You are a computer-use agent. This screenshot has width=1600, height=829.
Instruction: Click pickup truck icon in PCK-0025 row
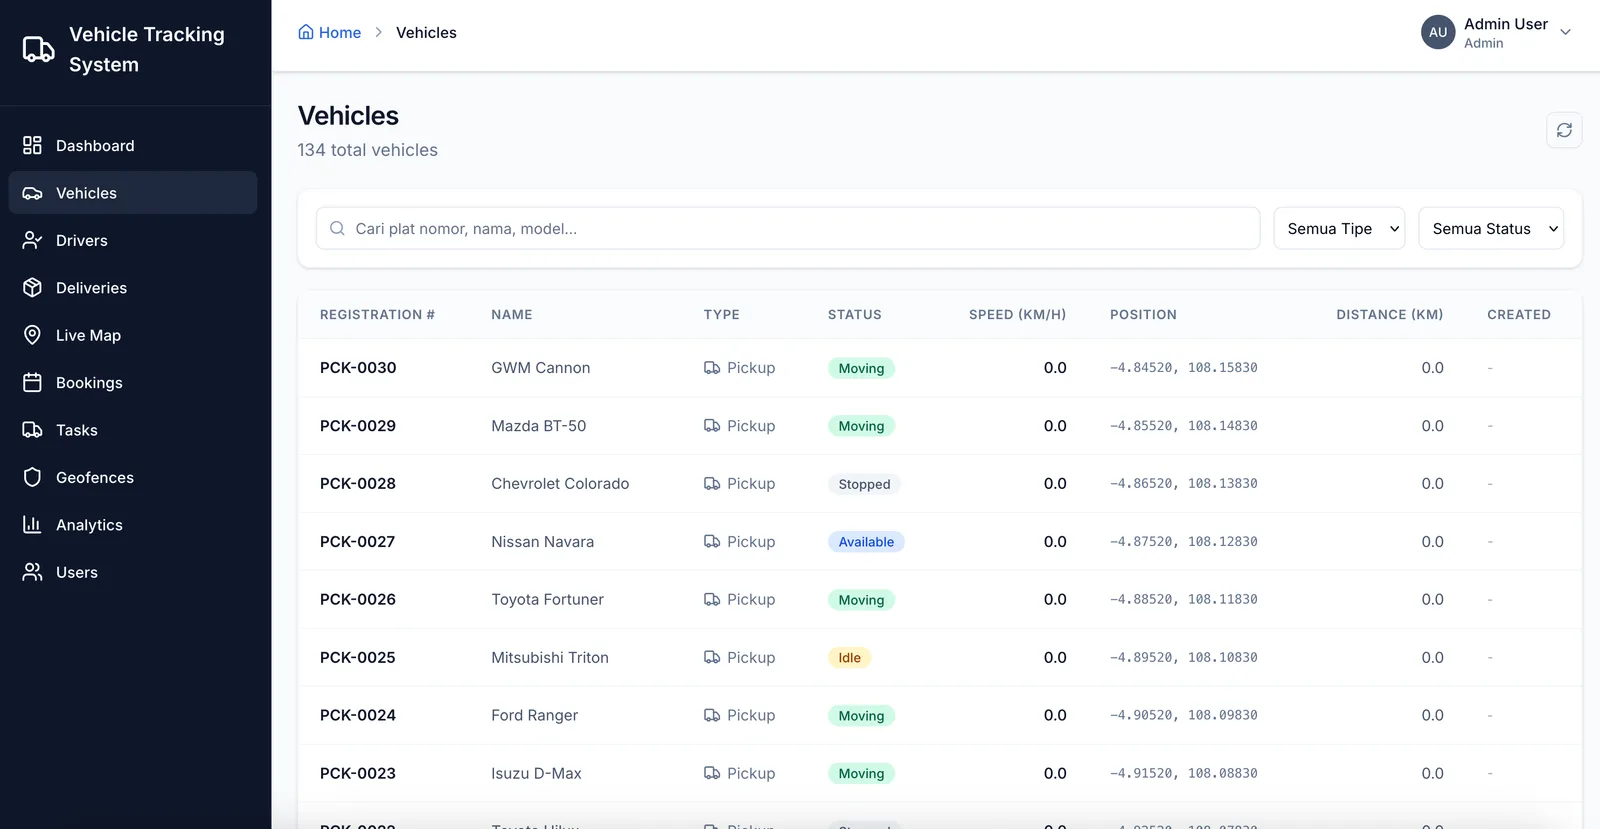tap(712, 658)
